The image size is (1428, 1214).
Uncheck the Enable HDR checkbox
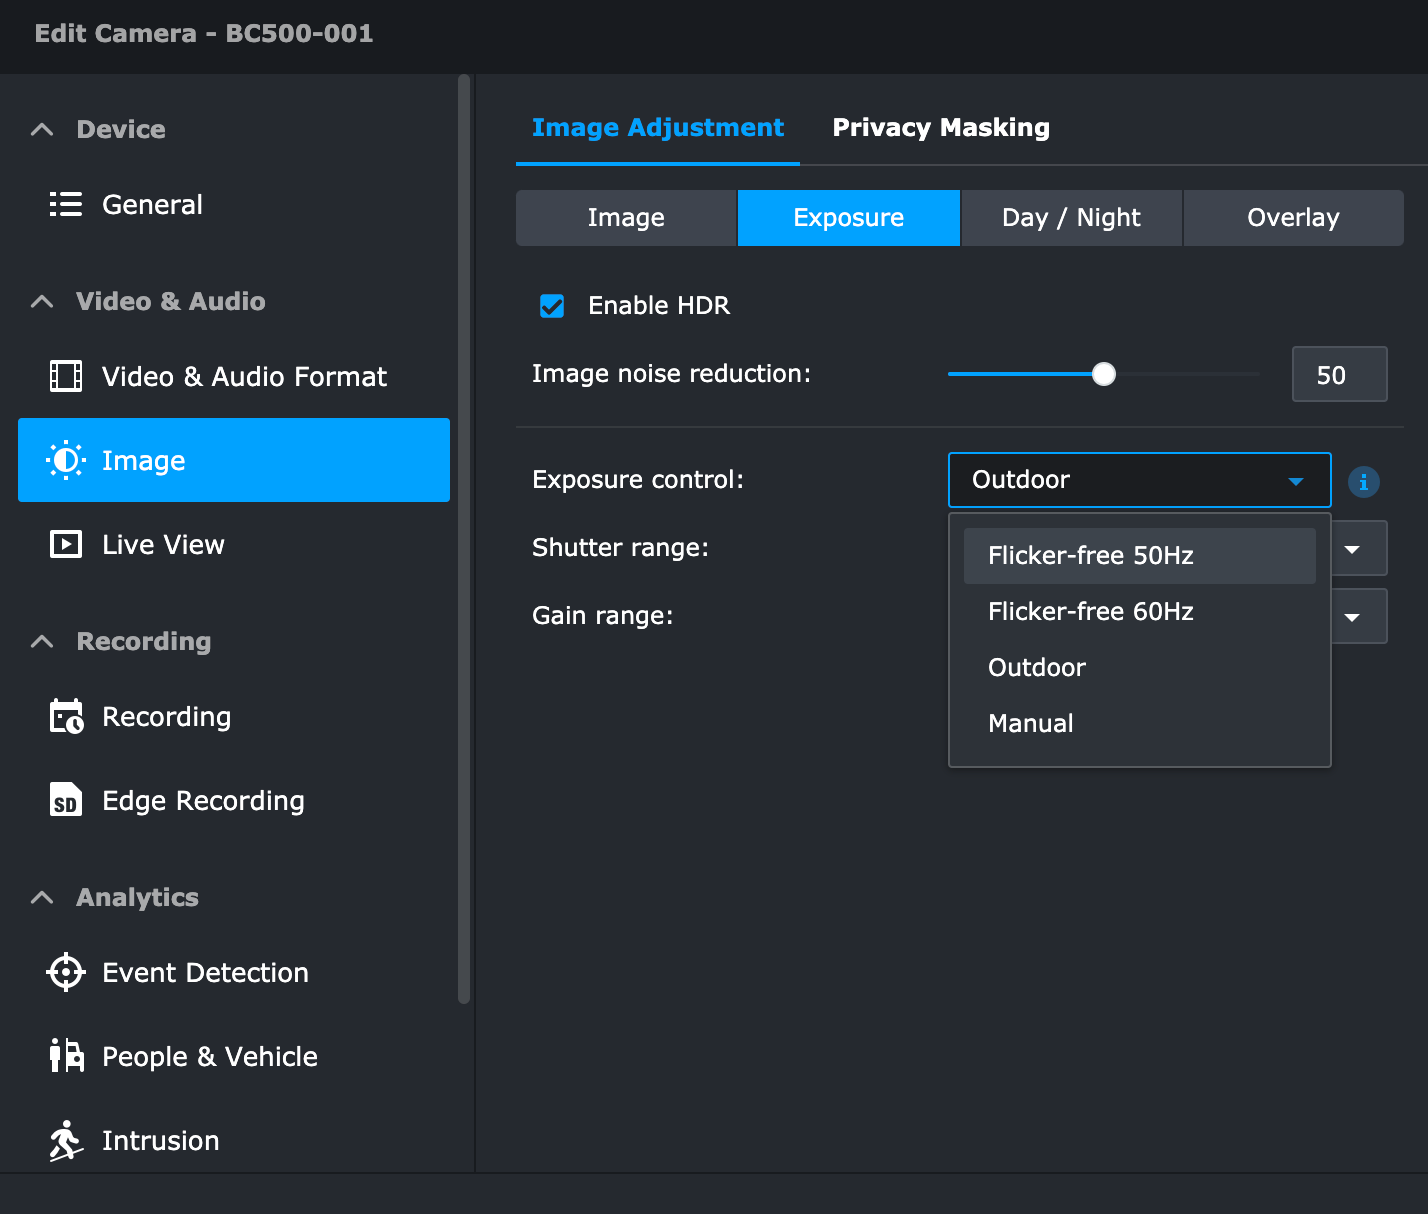pyautogui.click(x=552, y=306)
